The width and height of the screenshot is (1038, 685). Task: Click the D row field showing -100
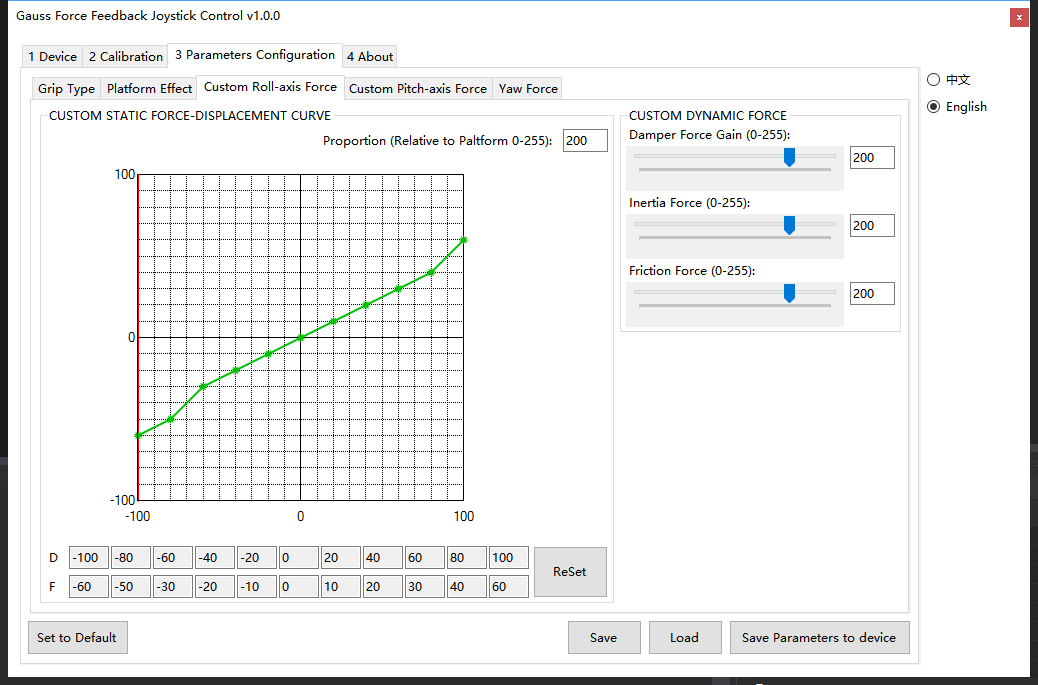tap(89, 557)
